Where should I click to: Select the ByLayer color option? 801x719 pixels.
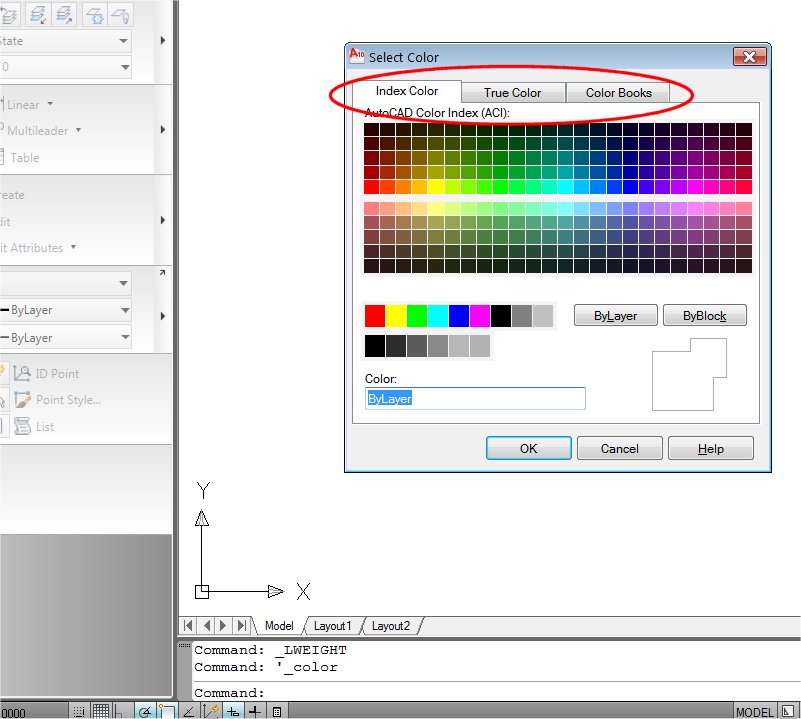coord(614,314)
